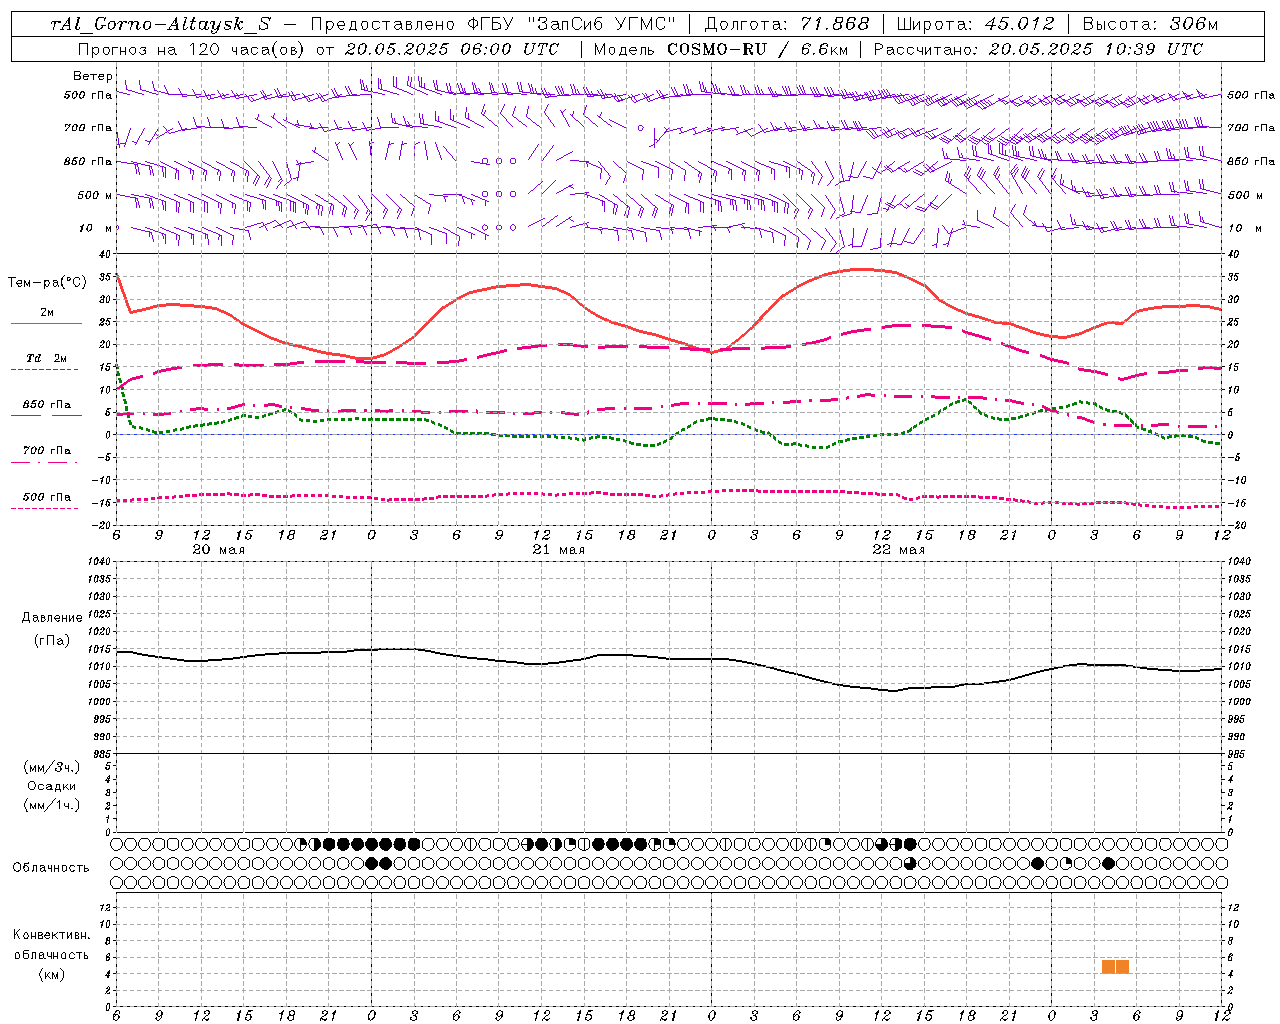Viewport: 1280px width, 1024px height.
Task: Click the Давление panel label
Action: (52, 618)
